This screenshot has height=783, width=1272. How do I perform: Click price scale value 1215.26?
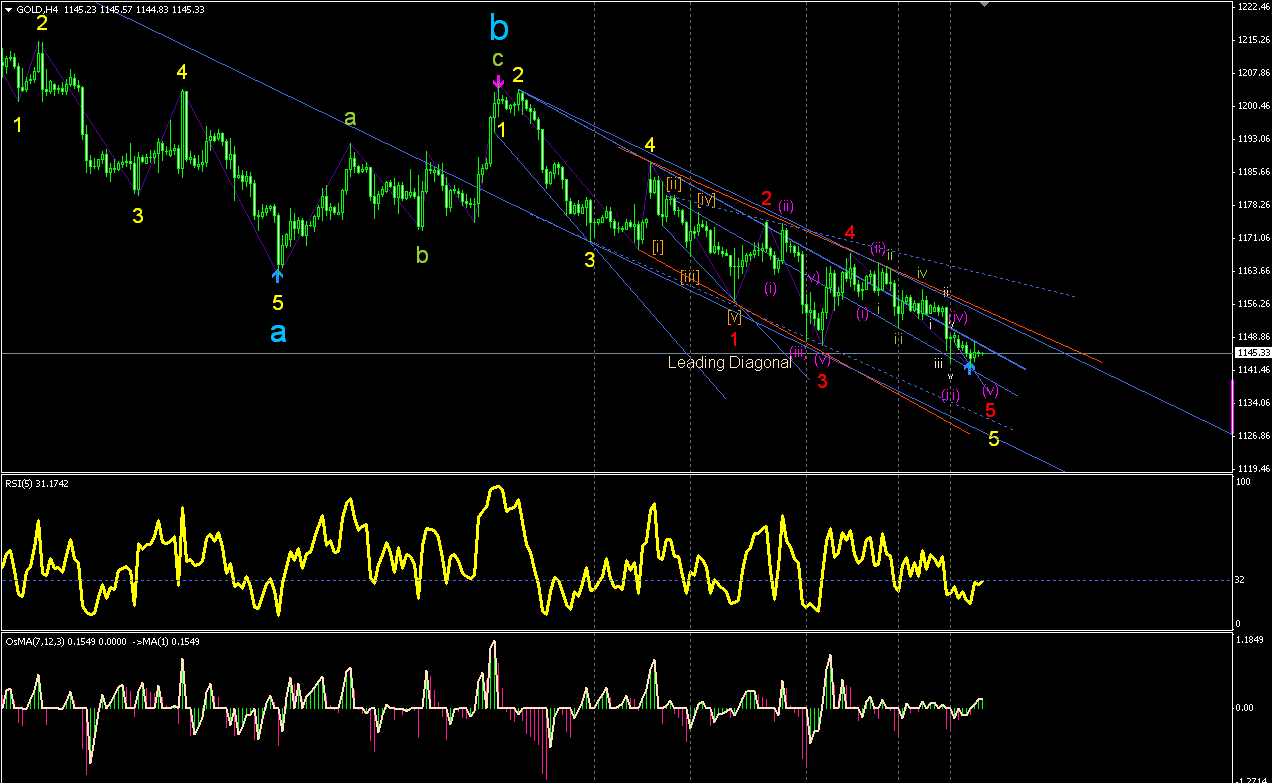tap(1253, 39)
